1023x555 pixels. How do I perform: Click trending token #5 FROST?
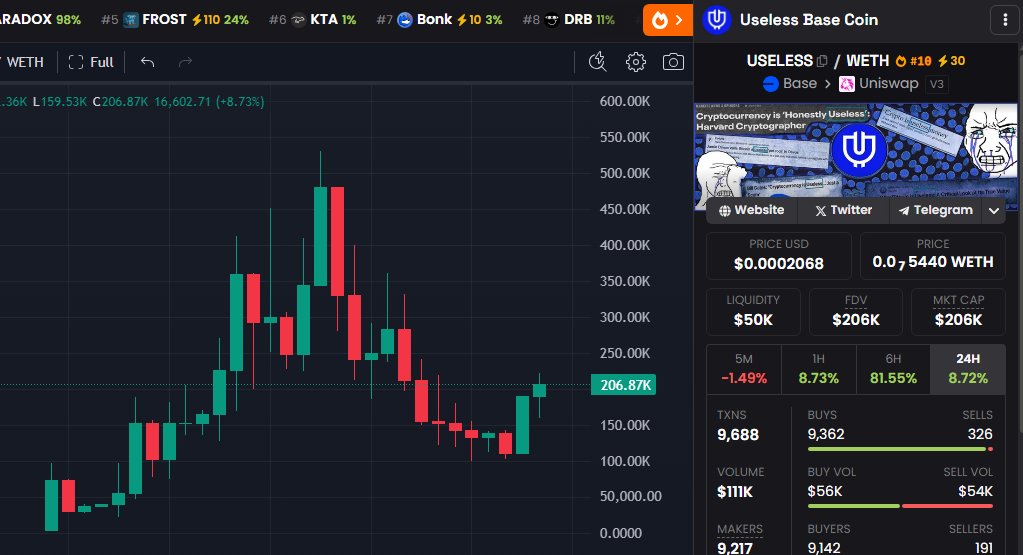175,20
